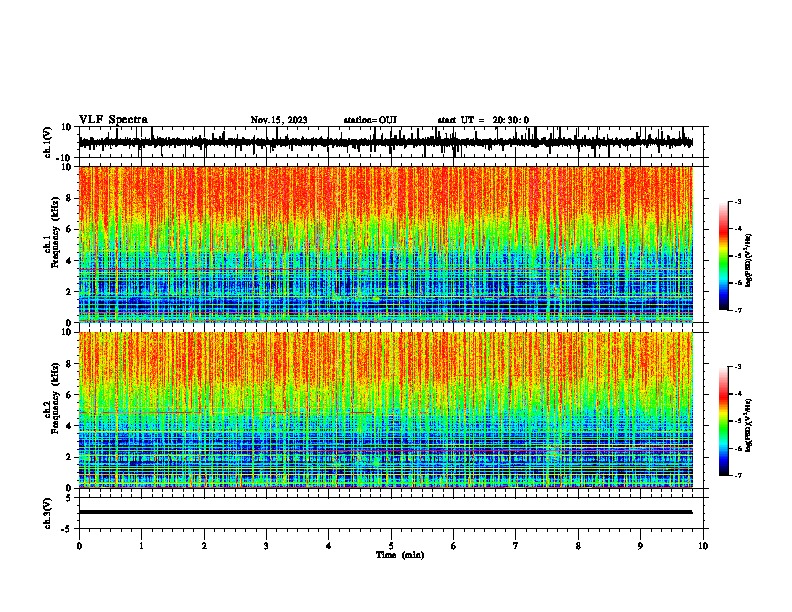Click the "8" kHz tick on ch.1 axis
Viewport: 792px width, 612px height.
coord(70,198)
